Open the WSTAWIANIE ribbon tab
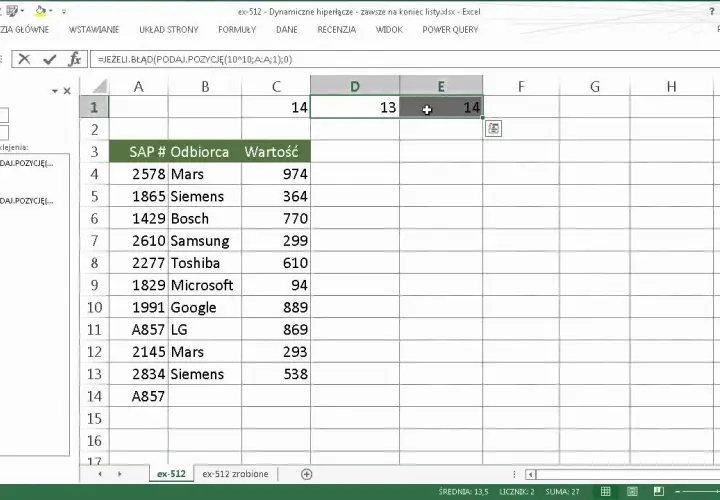 point(94,30)
